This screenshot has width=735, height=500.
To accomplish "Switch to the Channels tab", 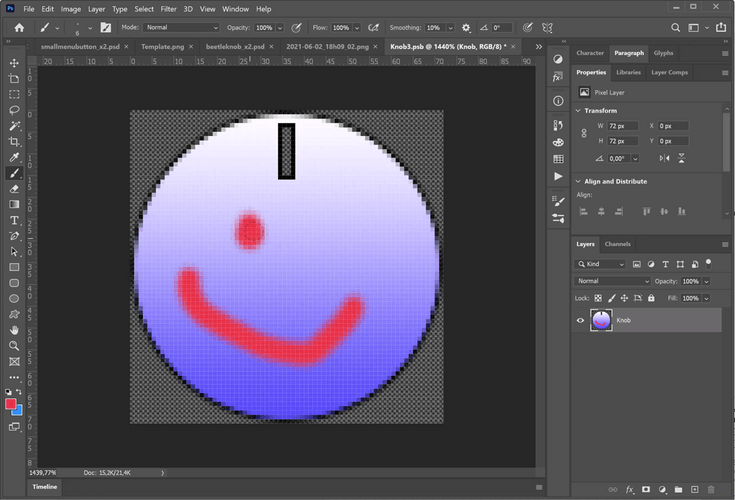I will point(617,244).
